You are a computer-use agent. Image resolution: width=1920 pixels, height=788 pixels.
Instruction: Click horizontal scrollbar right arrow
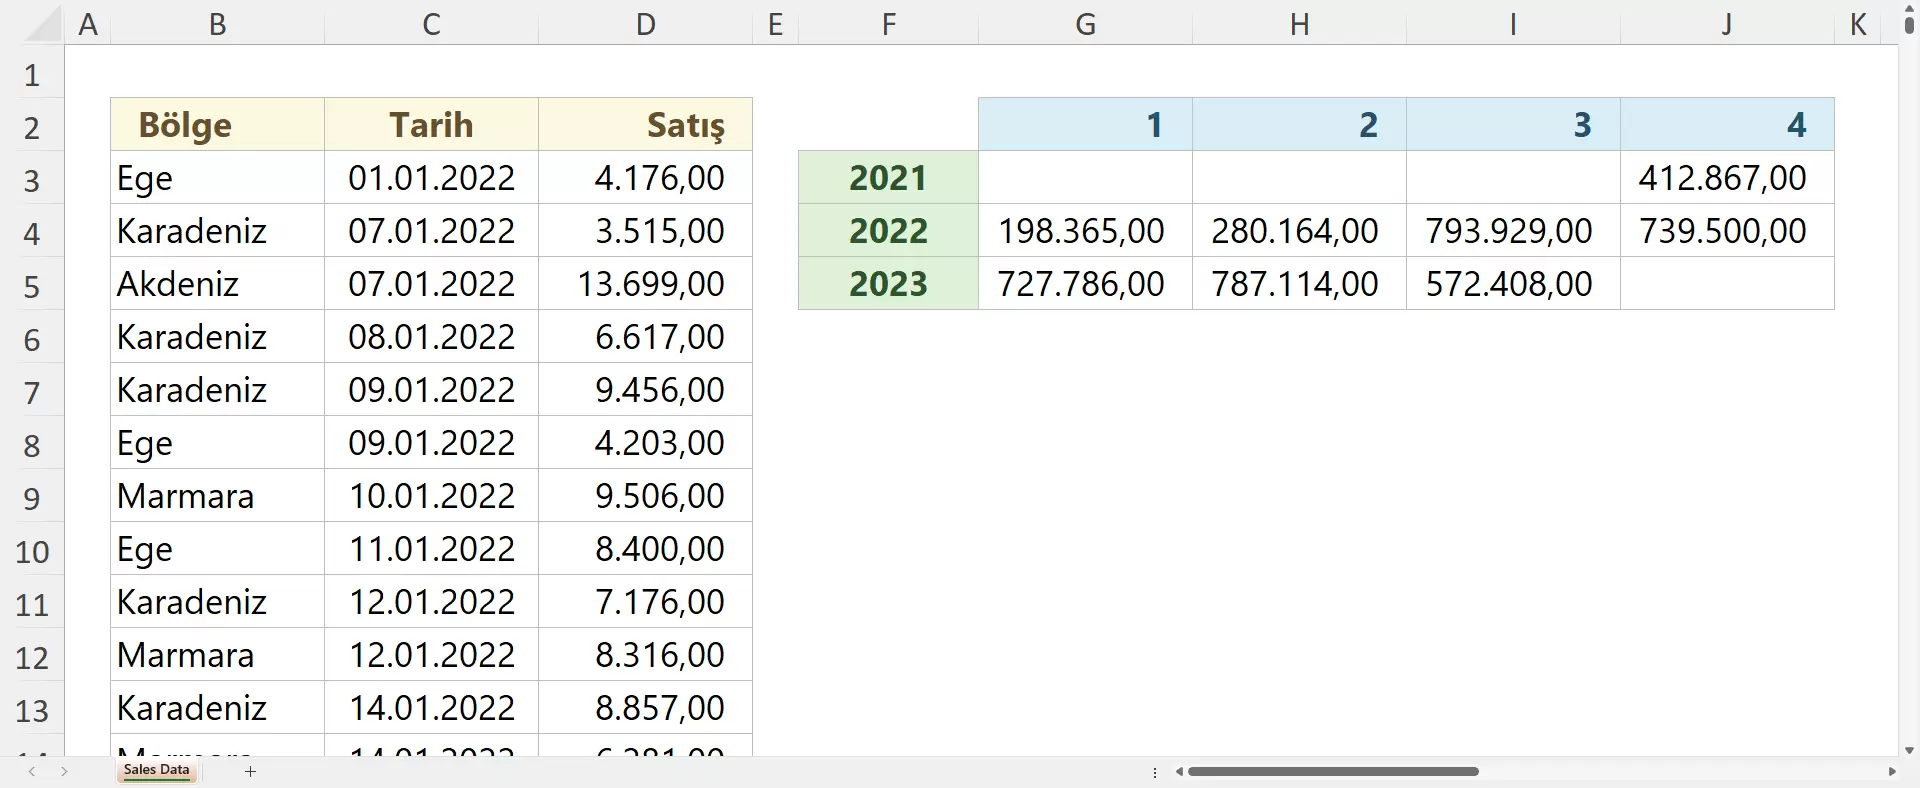1891,771
